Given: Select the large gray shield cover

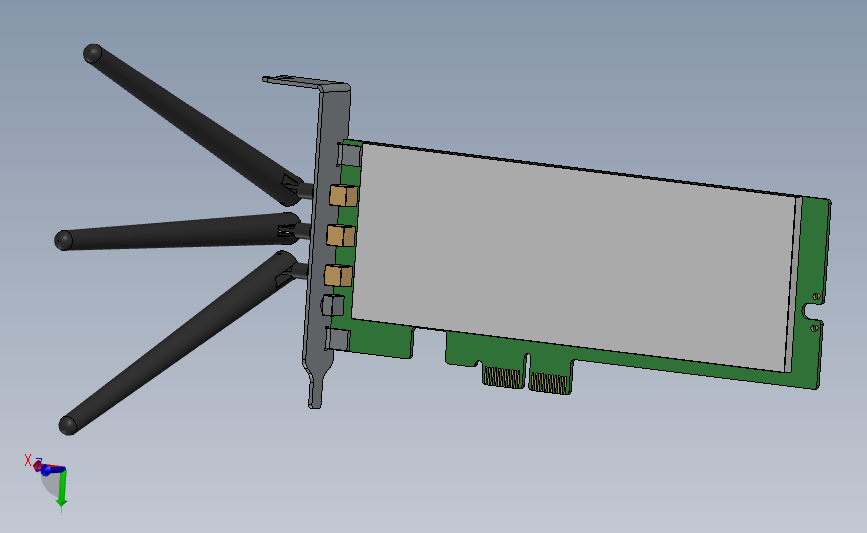Looking at the screenshot, I should 575,257.
